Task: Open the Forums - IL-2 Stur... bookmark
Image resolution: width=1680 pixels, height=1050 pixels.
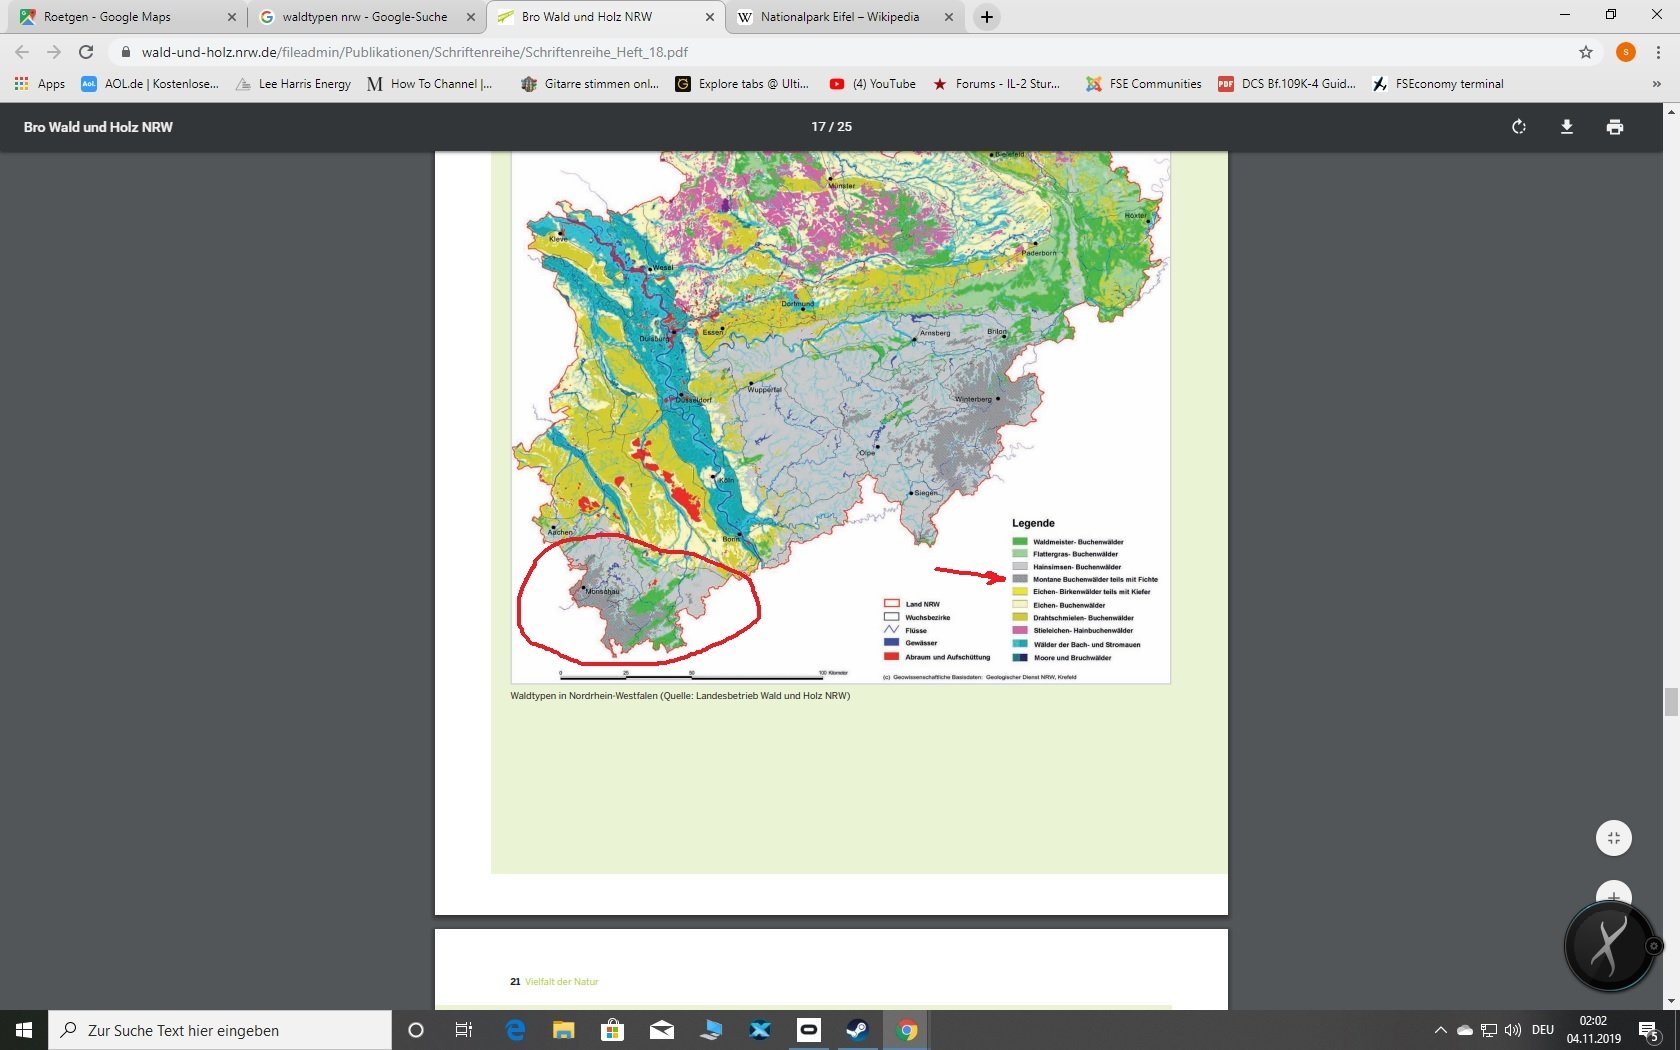Action: pos(996,84)
